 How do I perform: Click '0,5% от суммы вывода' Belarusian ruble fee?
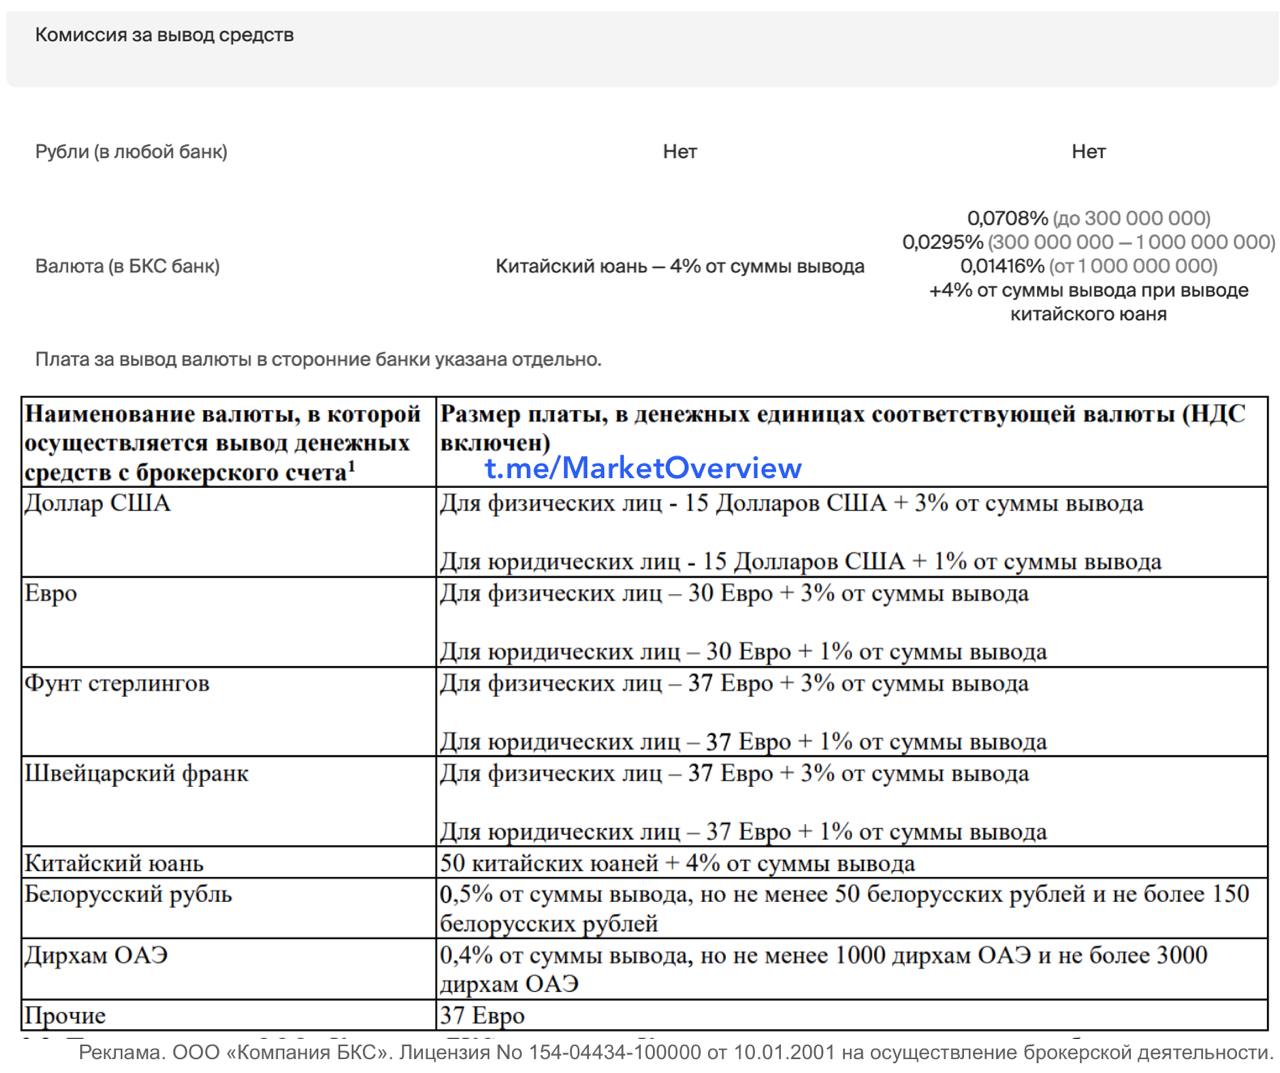pos(845,908)
